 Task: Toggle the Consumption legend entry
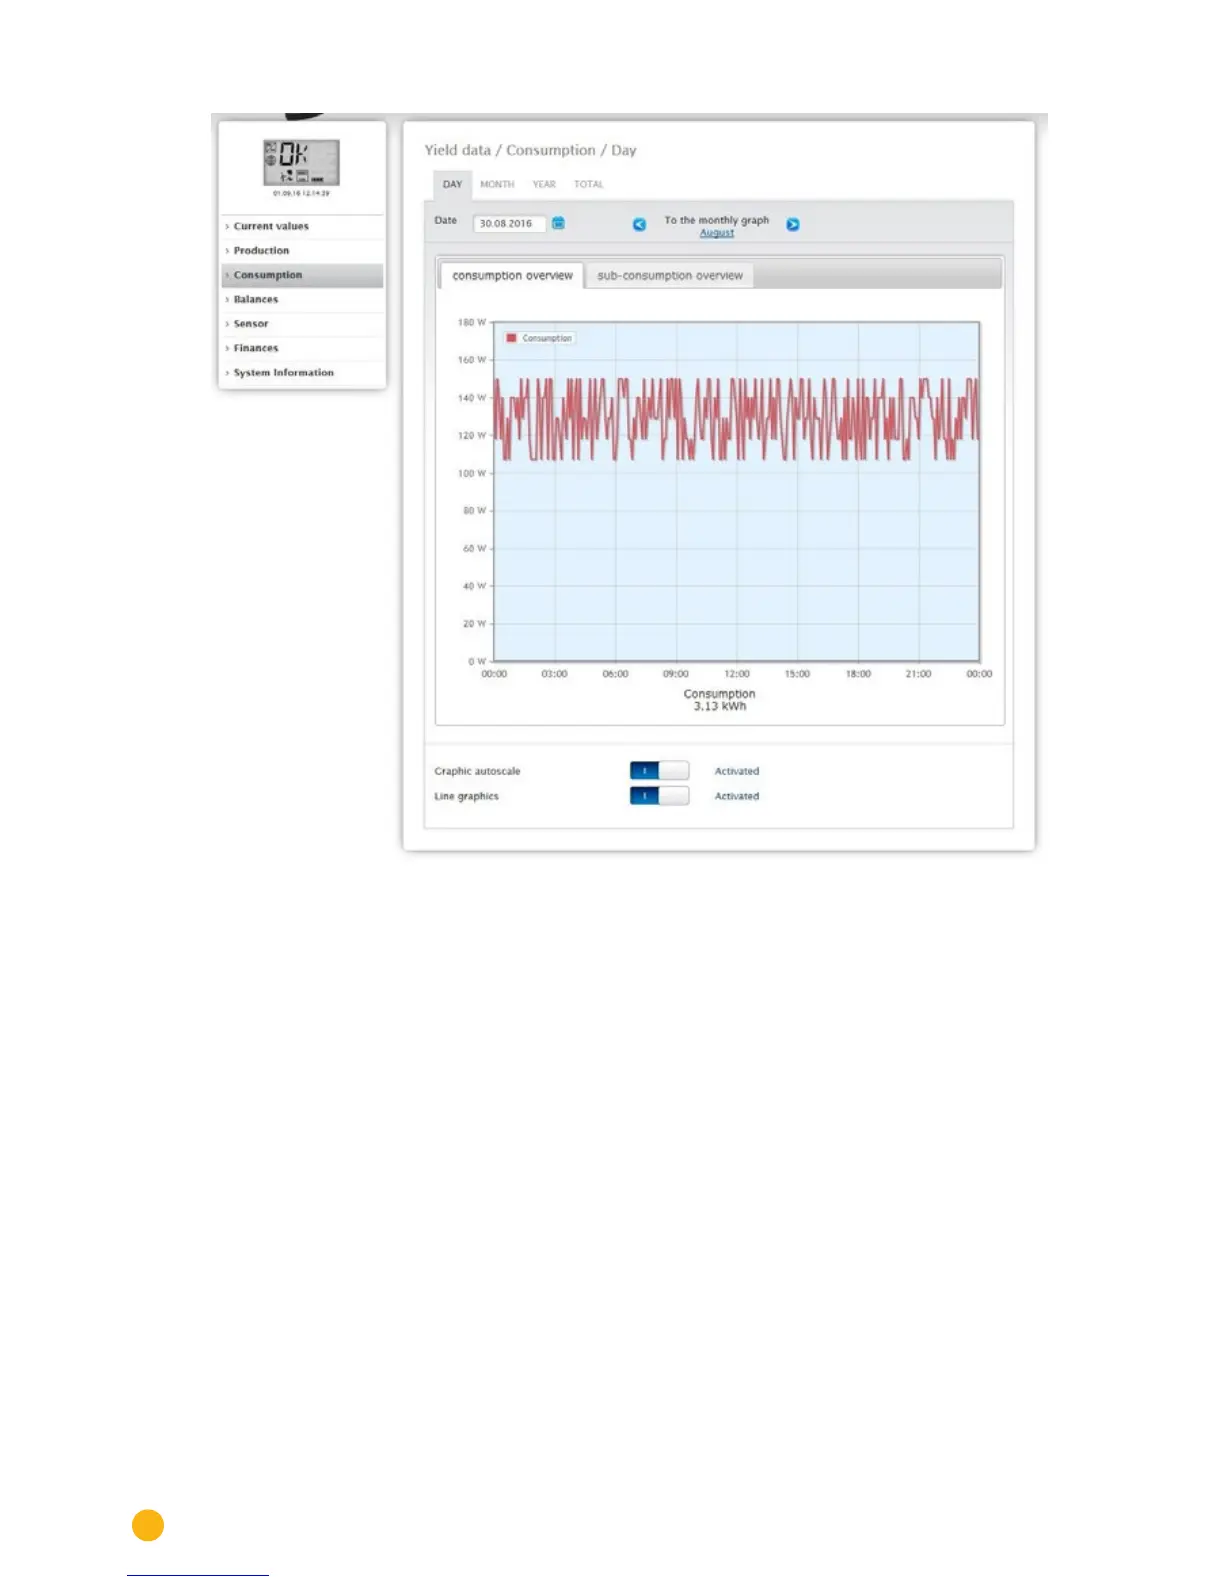tap(539, 338)
